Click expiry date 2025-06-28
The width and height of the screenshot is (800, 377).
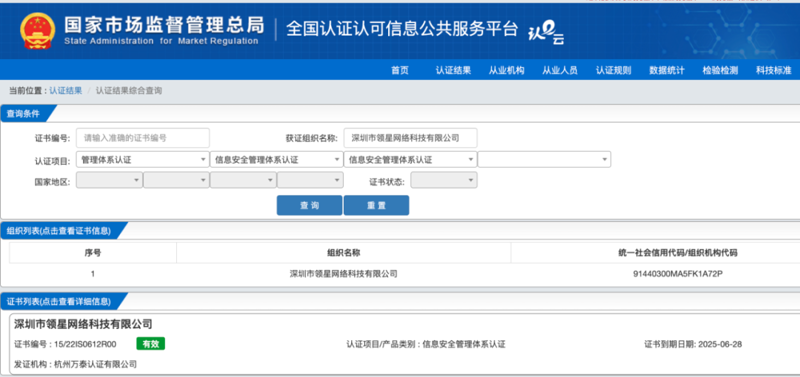[x=719, y=344]
